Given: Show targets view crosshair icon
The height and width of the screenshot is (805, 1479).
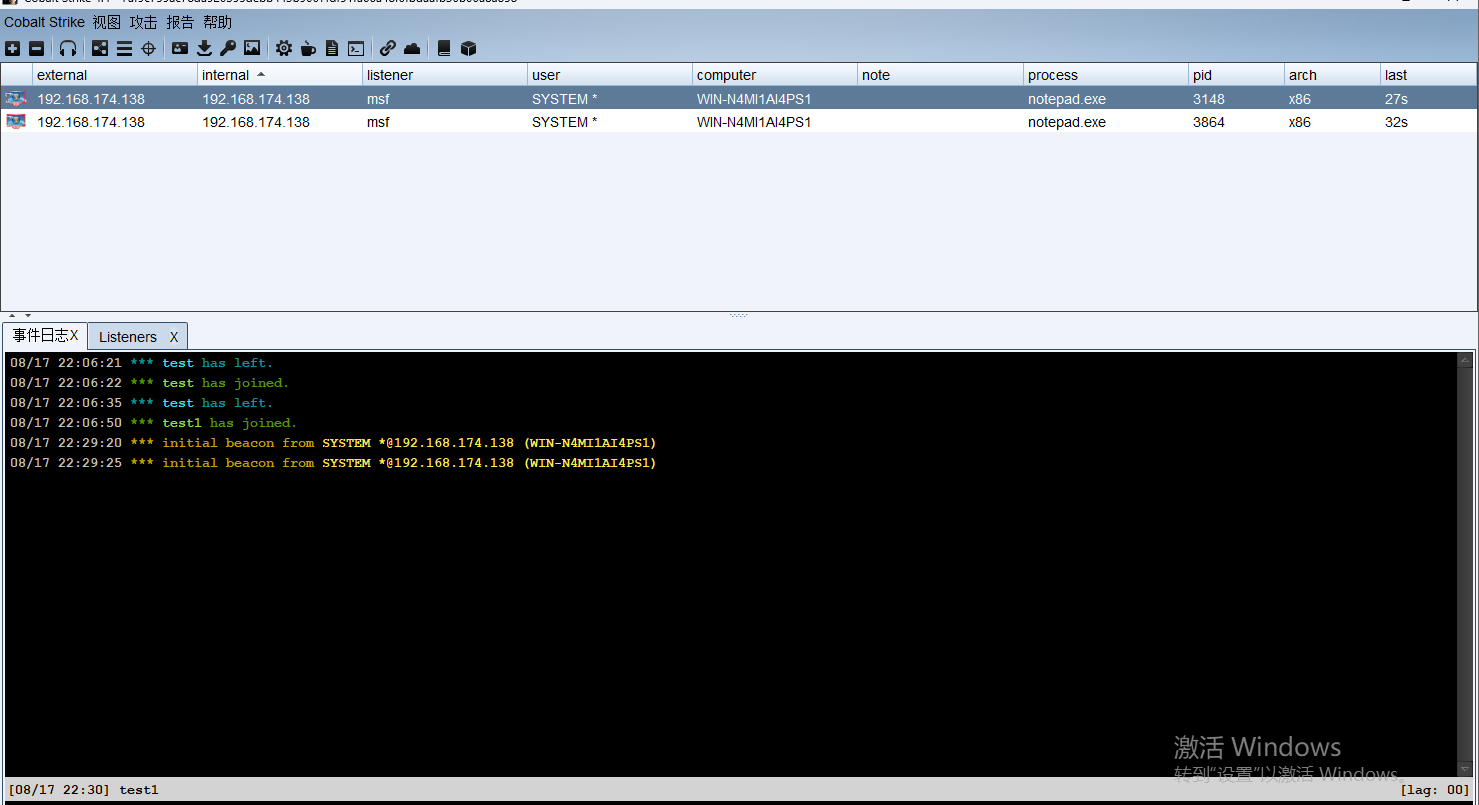Looking at the screenshot, I should point(148,48).
